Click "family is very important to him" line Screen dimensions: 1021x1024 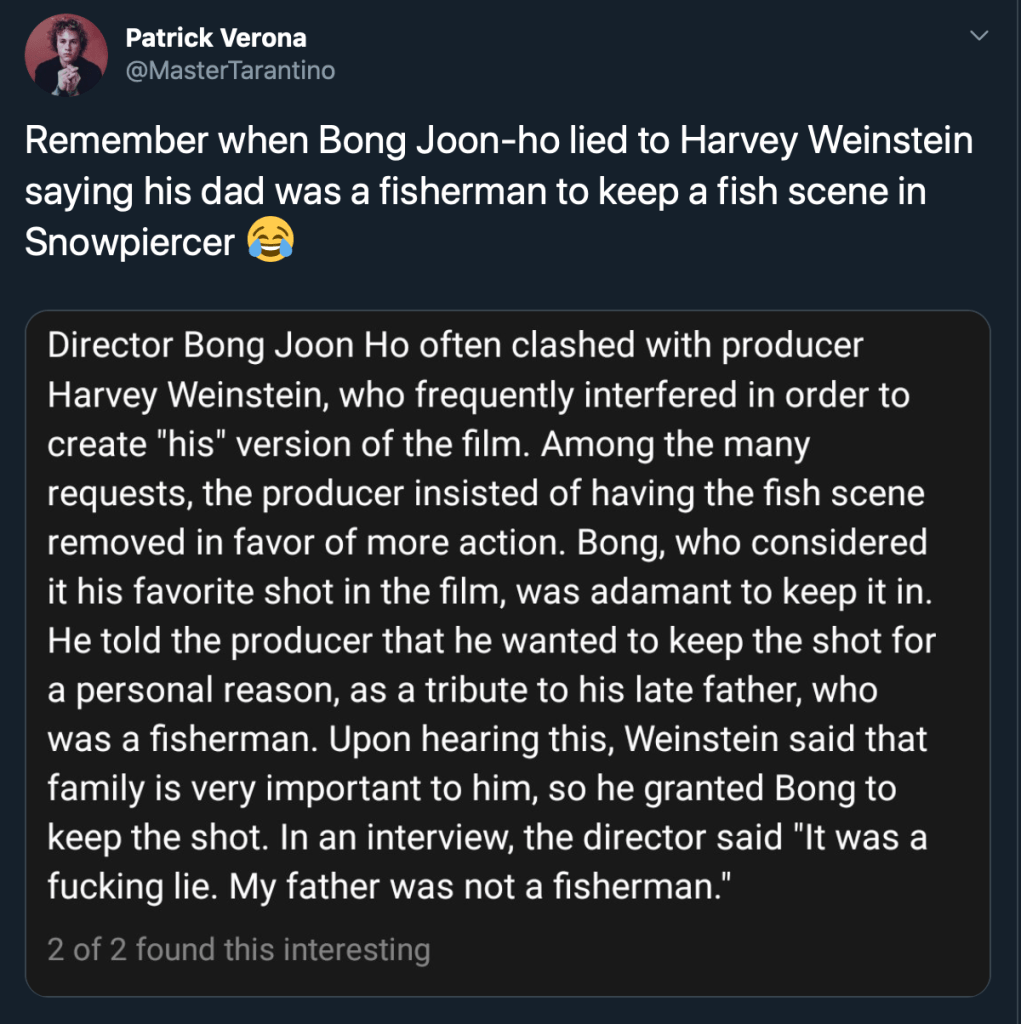click(472, 788)
